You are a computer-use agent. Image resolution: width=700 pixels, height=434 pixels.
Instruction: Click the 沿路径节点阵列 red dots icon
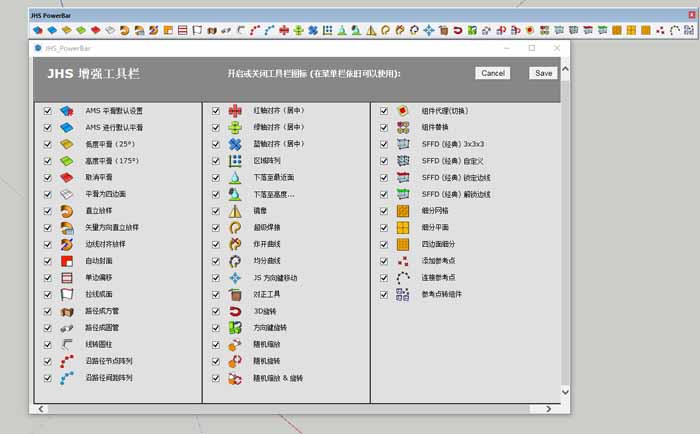click(67, 361)
